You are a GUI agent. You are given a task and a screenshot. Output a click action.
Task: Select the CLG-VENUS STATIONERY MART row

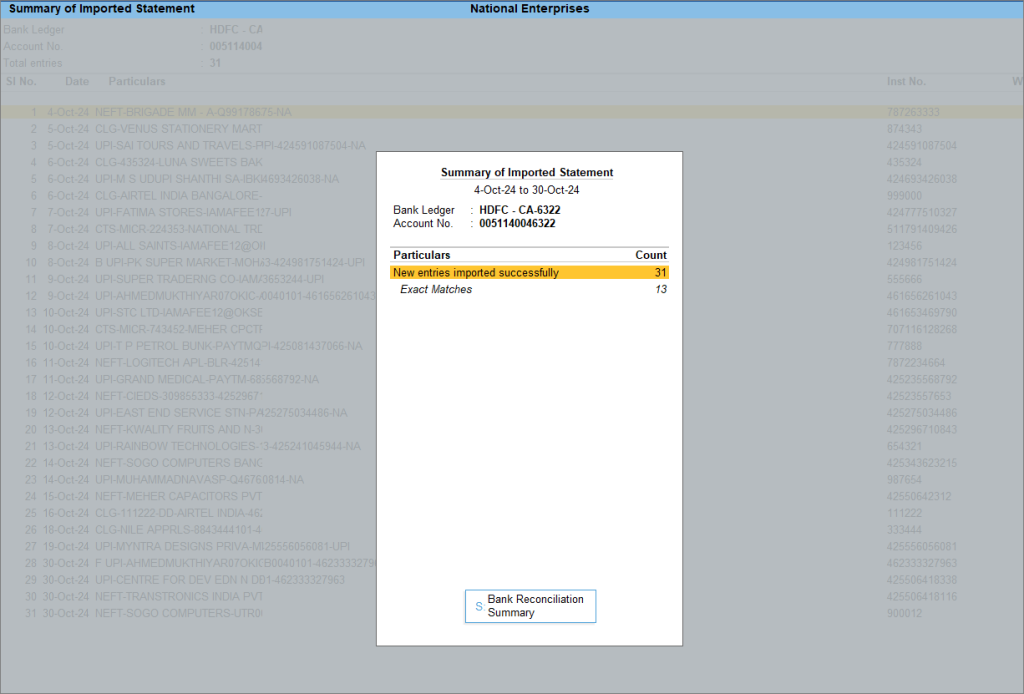[180, 128]
